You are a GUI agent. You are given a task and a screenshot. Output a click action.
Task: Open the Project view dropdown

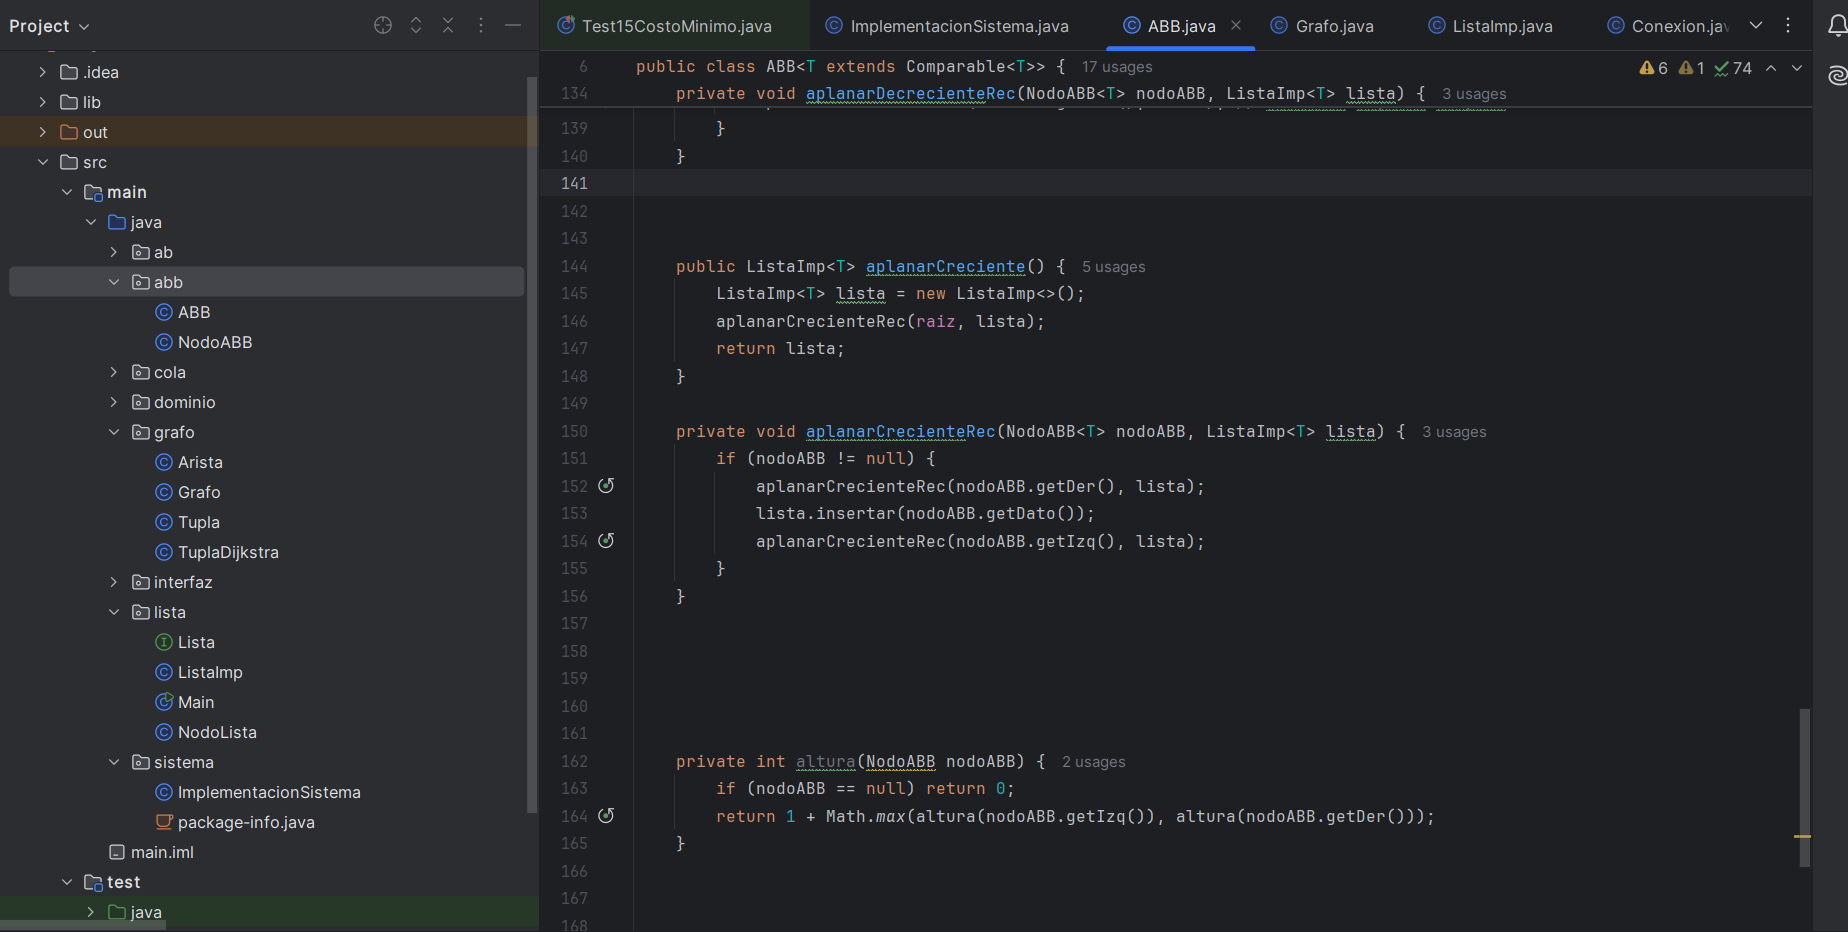coord(49,26)
